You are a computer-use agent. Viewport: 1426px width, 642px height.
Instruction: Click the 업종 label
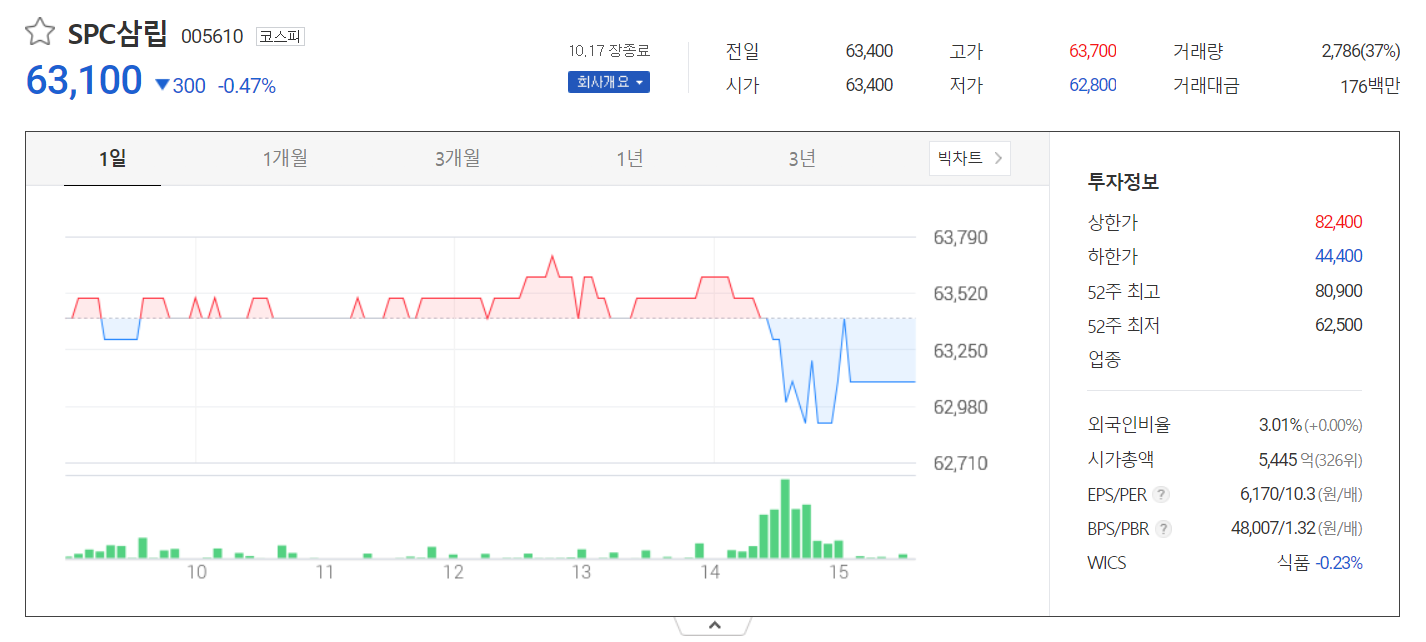click(1104, 360)
